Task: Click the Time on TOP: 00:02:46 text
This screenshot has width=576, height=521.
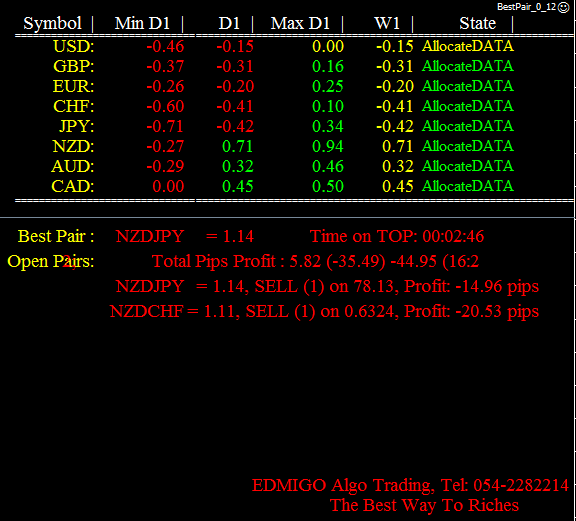Action: tap(397, 236)
